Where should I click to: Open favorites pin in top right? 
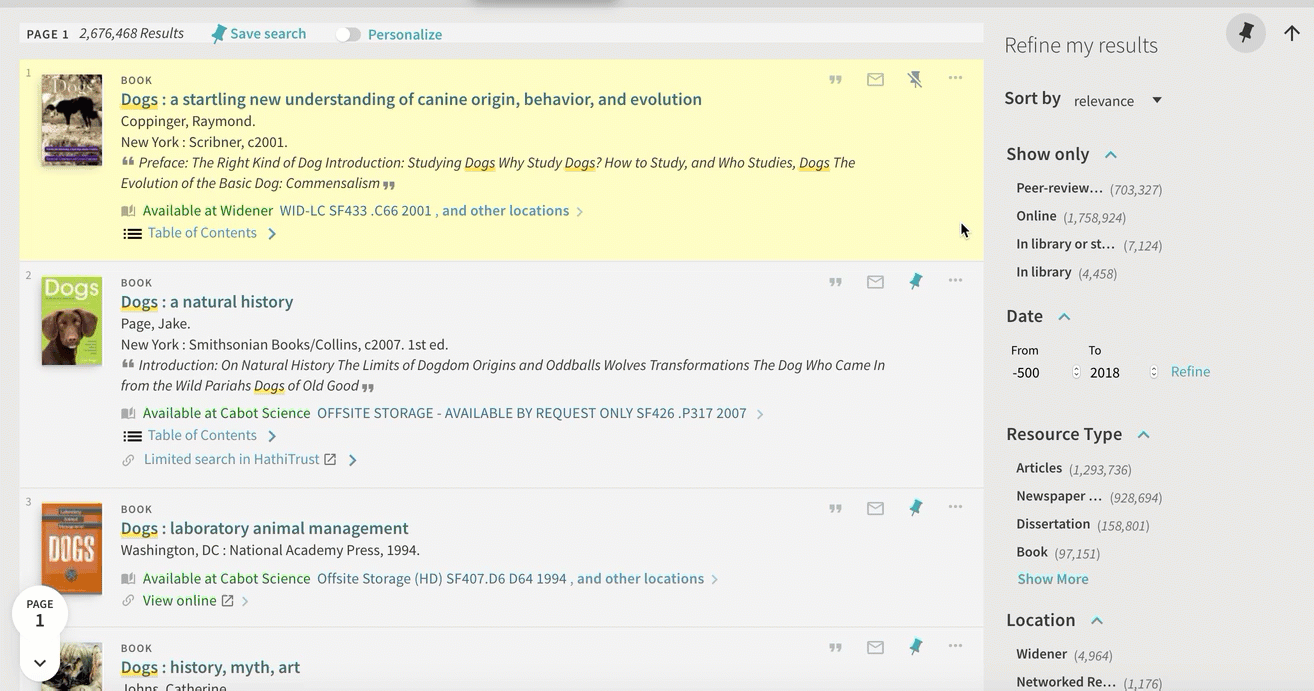[x=1246, y=33]
